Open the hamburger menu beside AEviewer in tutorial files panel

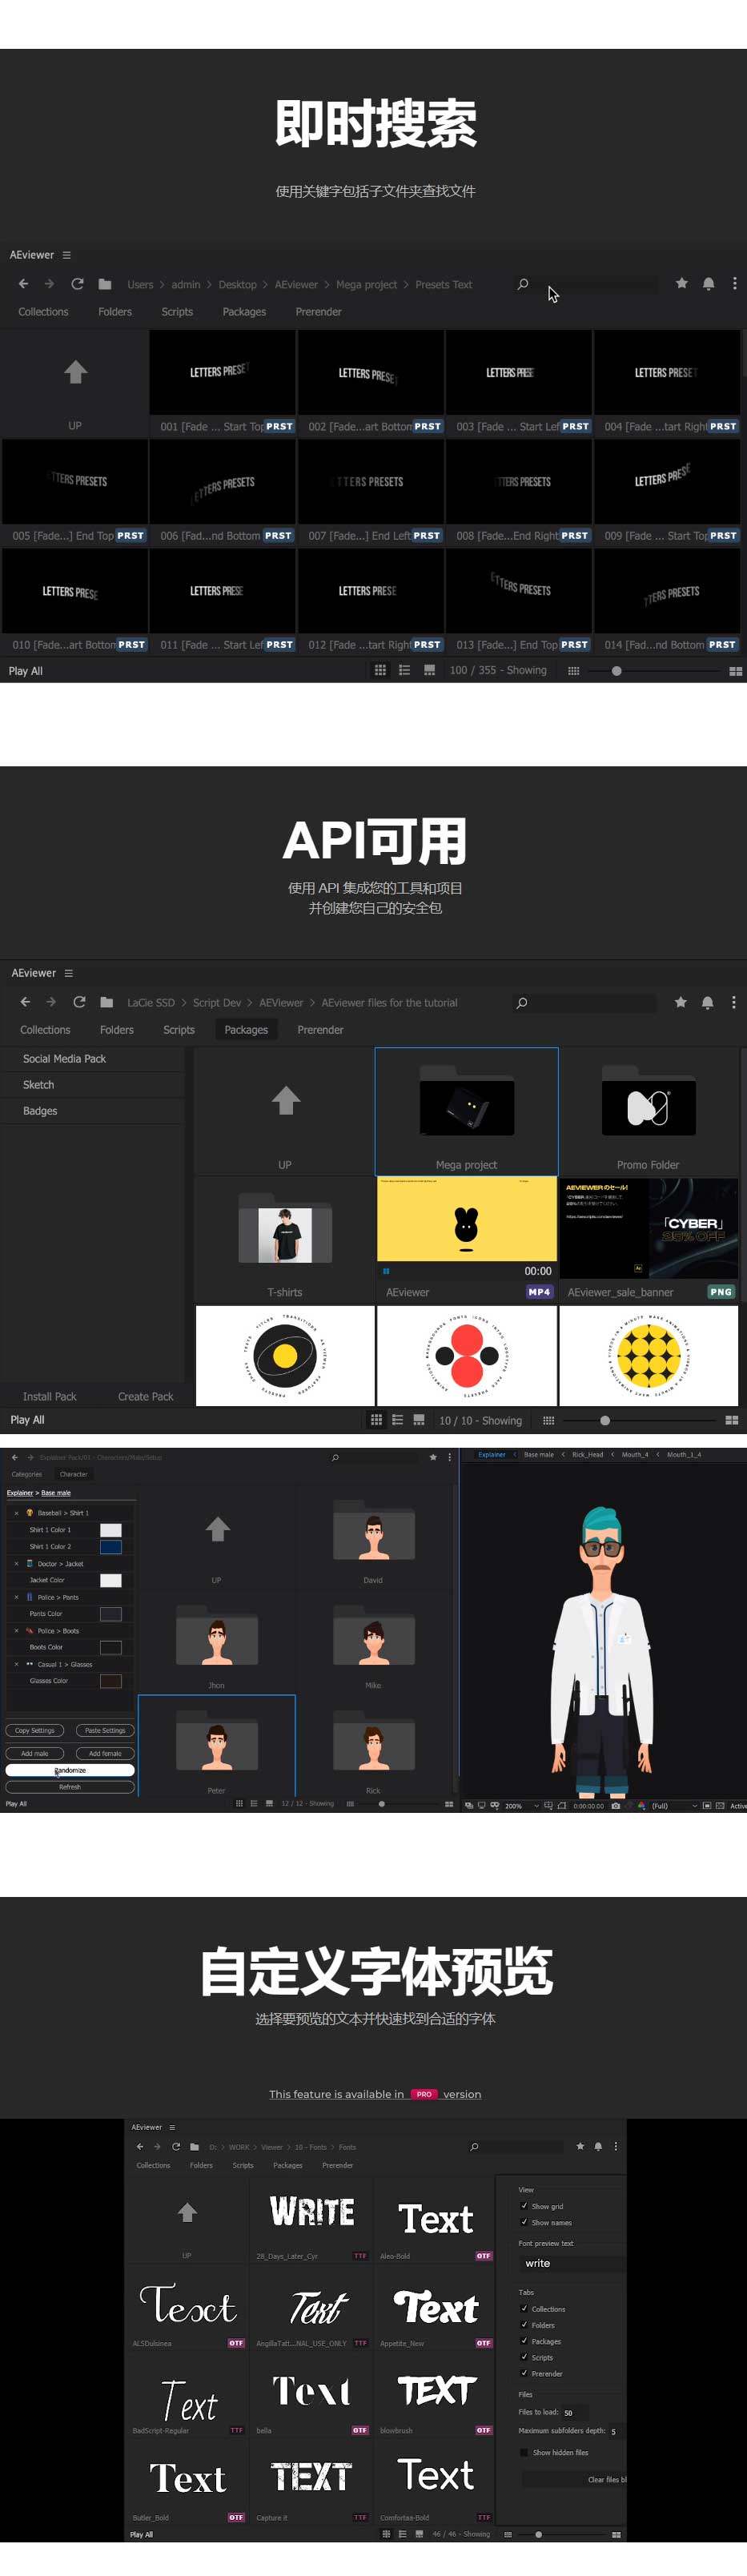[68, 973]
